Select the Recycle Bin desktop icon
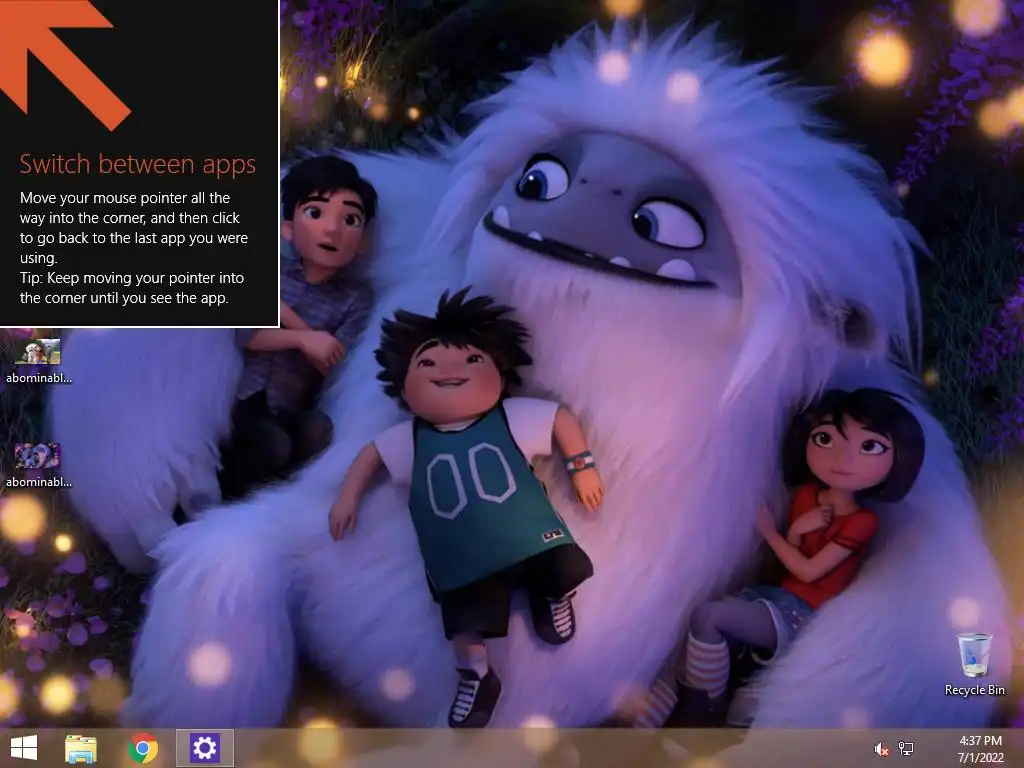1024x768 pixels. [974, 664]
